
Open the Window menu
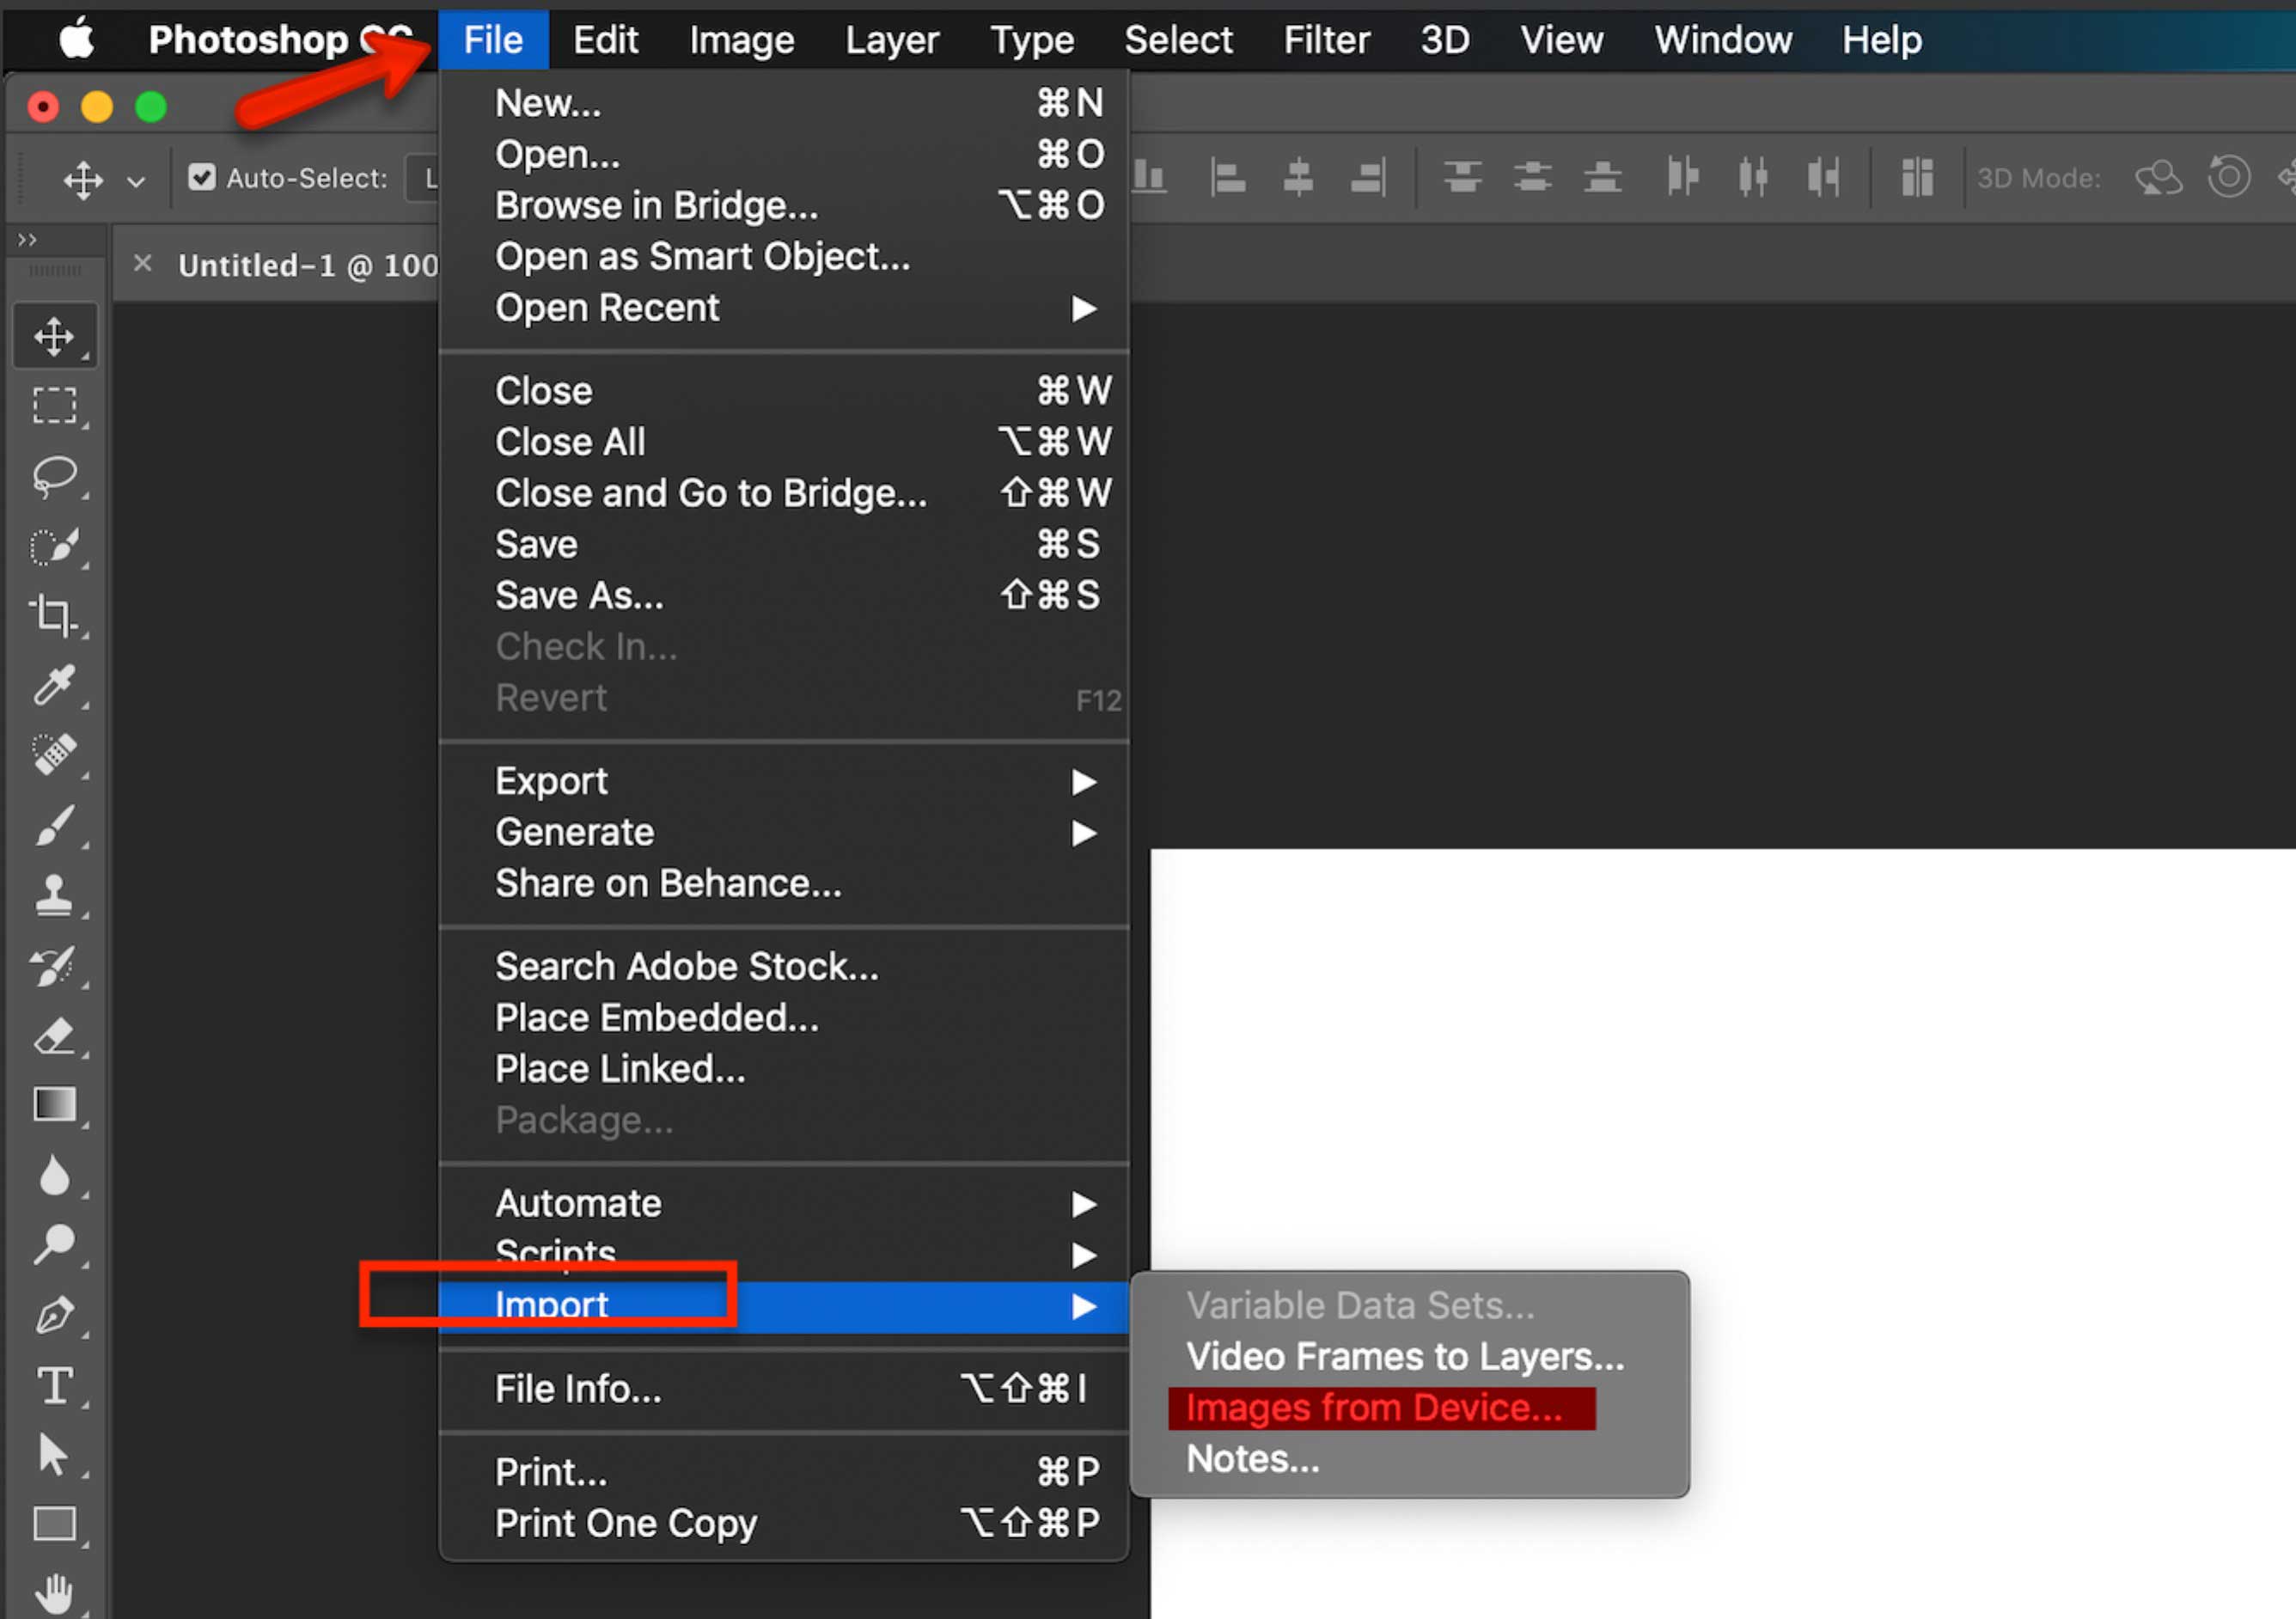1722,39
